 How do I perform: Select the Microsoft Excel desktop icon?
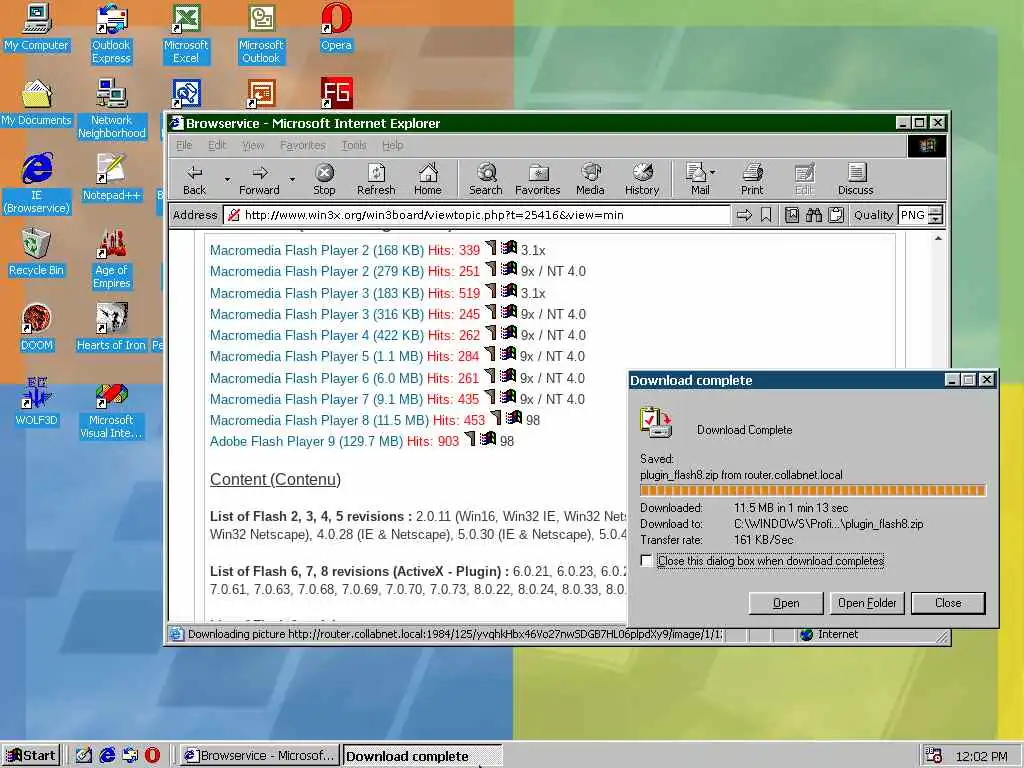coord(186,34)
